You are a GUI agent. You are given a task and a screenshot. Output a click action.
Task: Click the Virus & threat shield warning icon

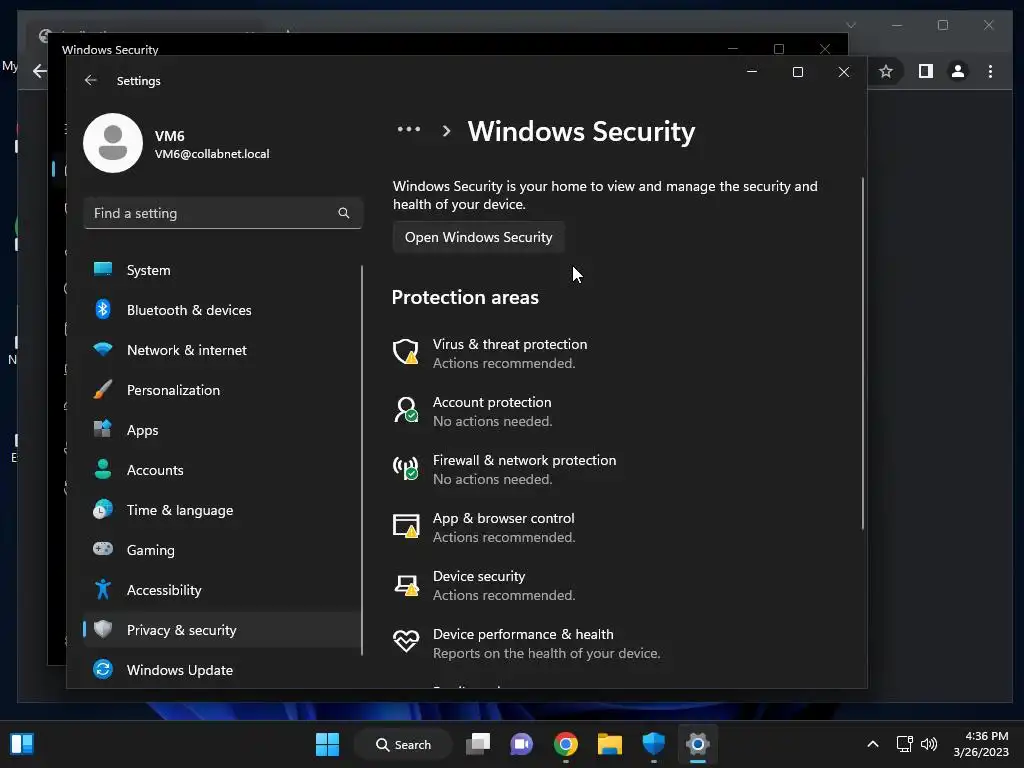click(406, 351)
